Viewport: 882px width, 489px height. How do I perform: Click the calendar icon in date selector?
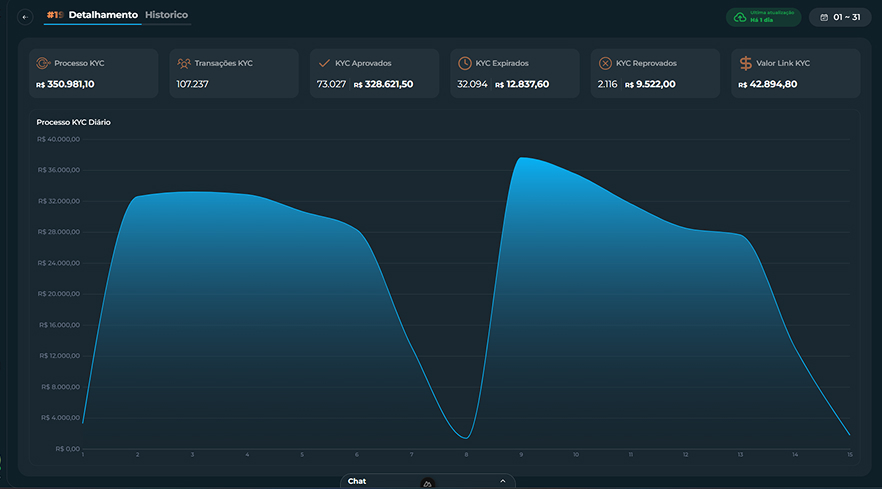[x=824, y=17]
